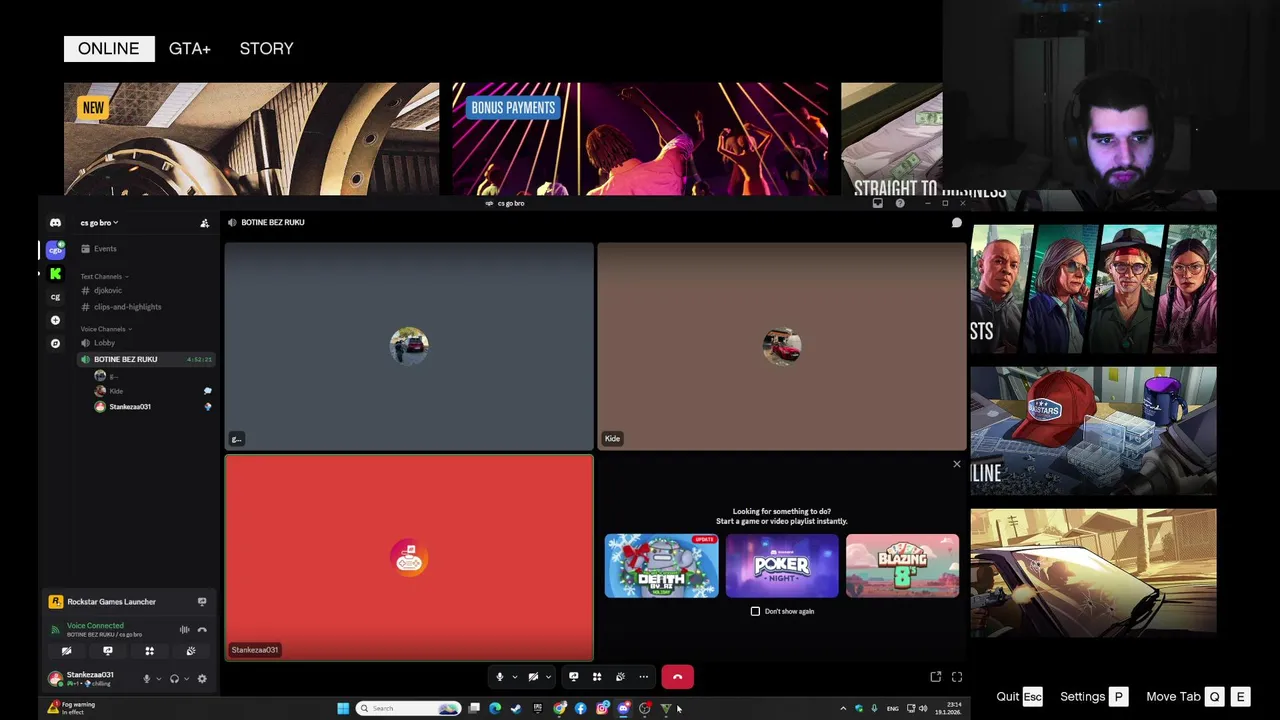Switch to the STORY tab
This screenshot has width=1280, height=720.
pos(266,48)
